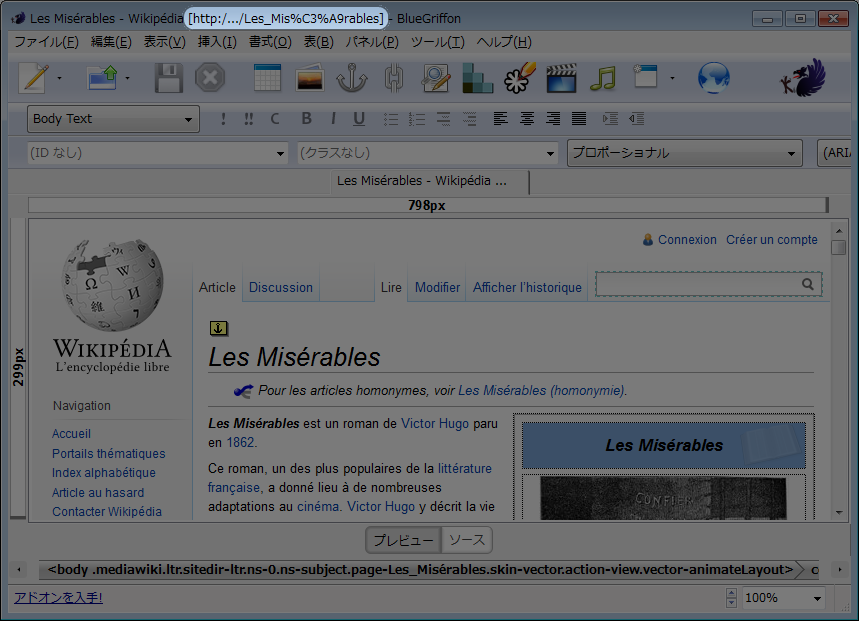
Task: Click the form window icon
Action: click(645, 77)
